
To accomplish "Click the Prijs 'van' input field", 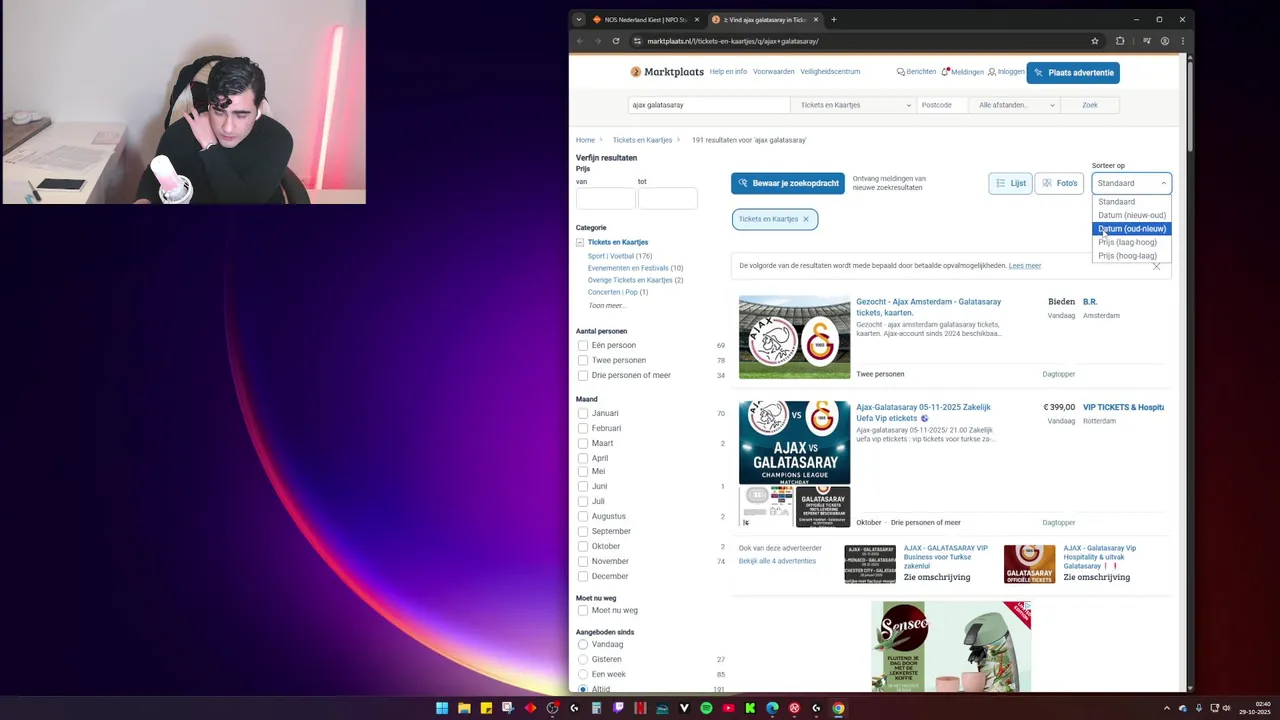I will pyautogui.click(x=605, y=198).
